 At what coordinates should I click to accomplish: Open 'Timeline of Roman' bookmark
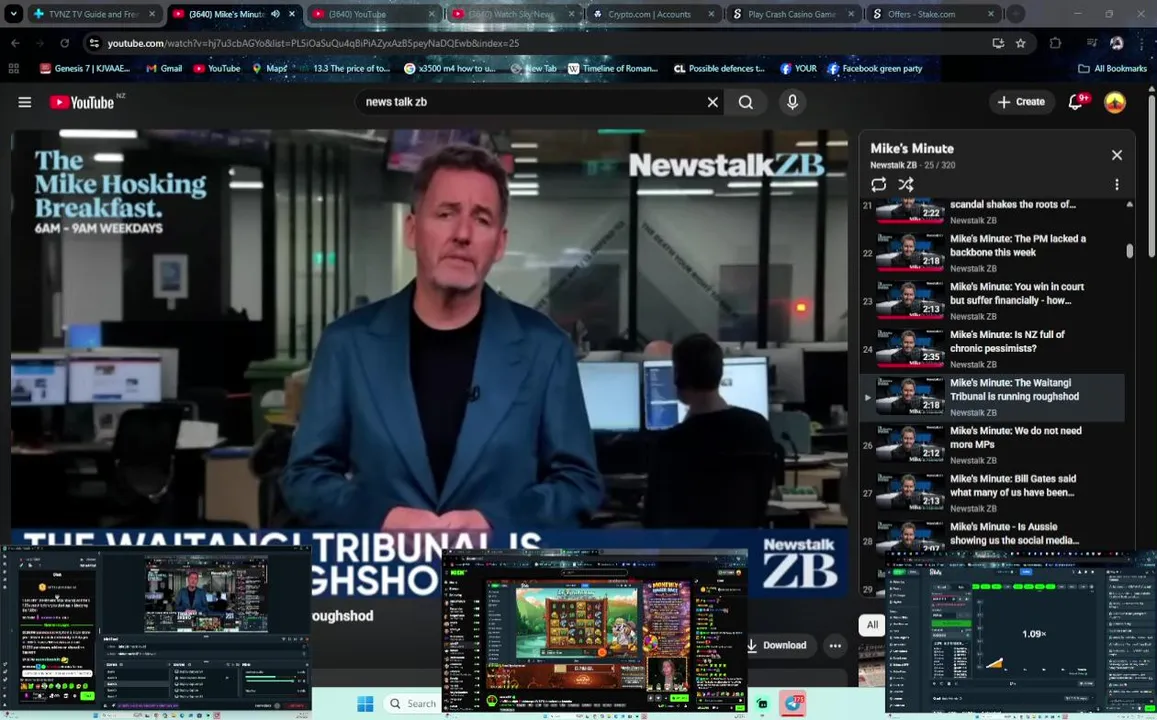pos(612,69)
